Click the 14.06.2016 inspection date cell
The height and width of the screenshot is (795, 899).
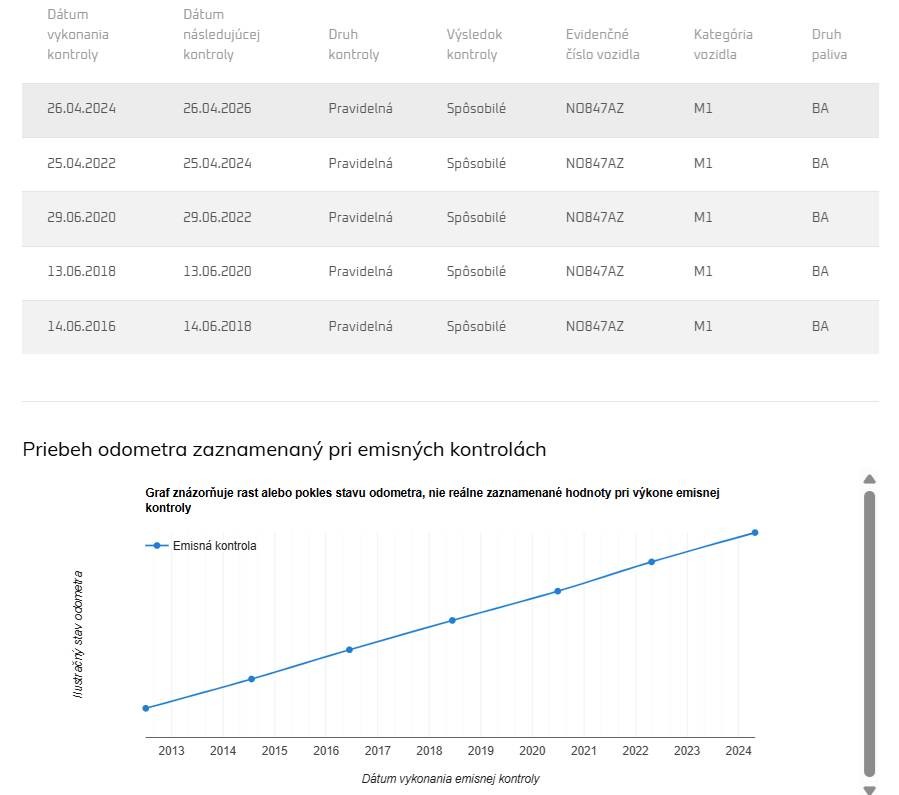click(81, 326)
